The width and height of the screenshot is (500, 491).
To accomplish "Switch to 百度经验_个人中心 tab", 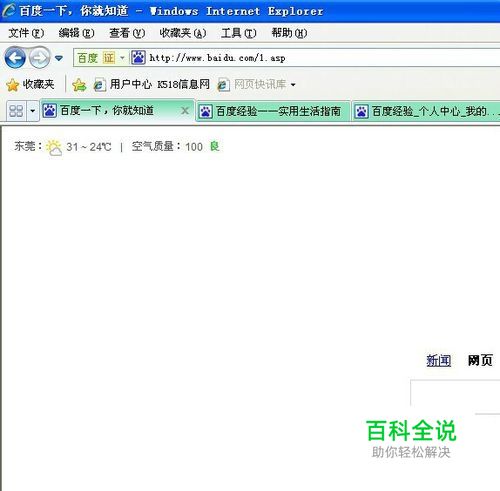I will point(426,111).
